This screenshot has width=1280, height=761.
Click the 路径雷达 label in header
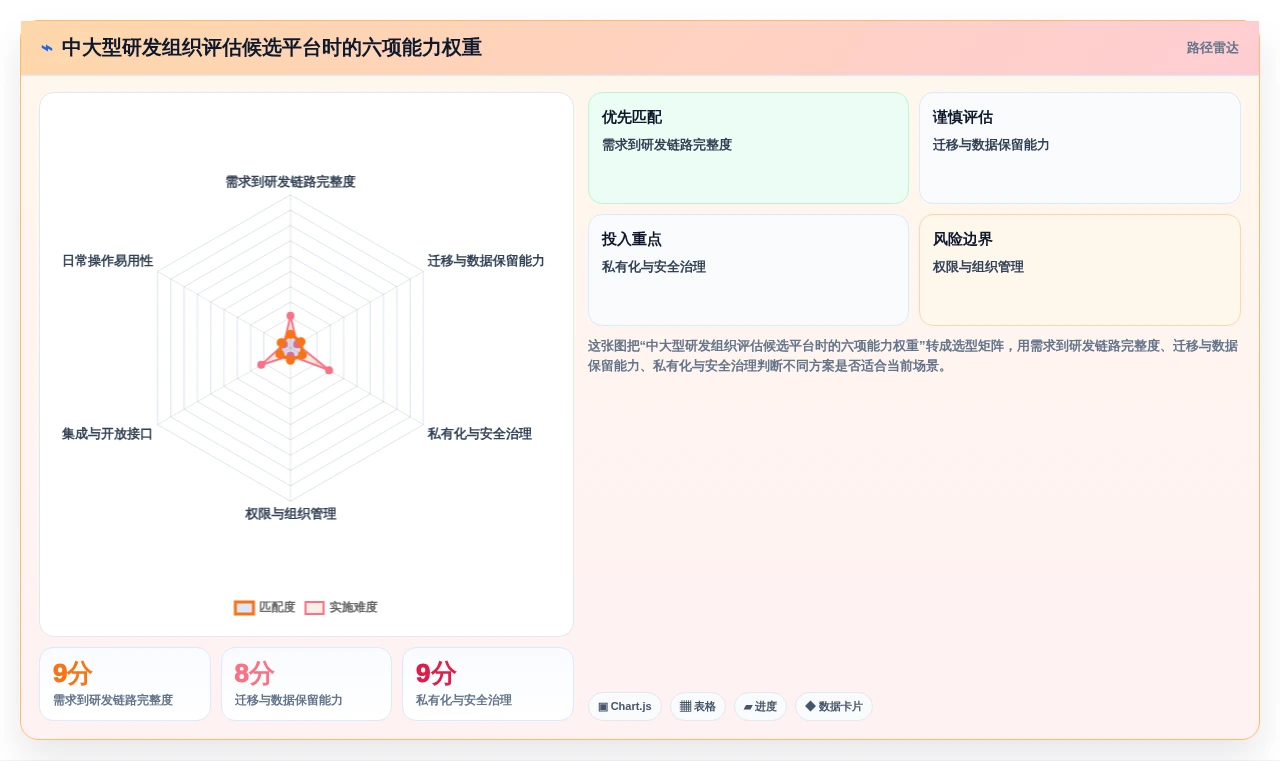(1212, 48)
